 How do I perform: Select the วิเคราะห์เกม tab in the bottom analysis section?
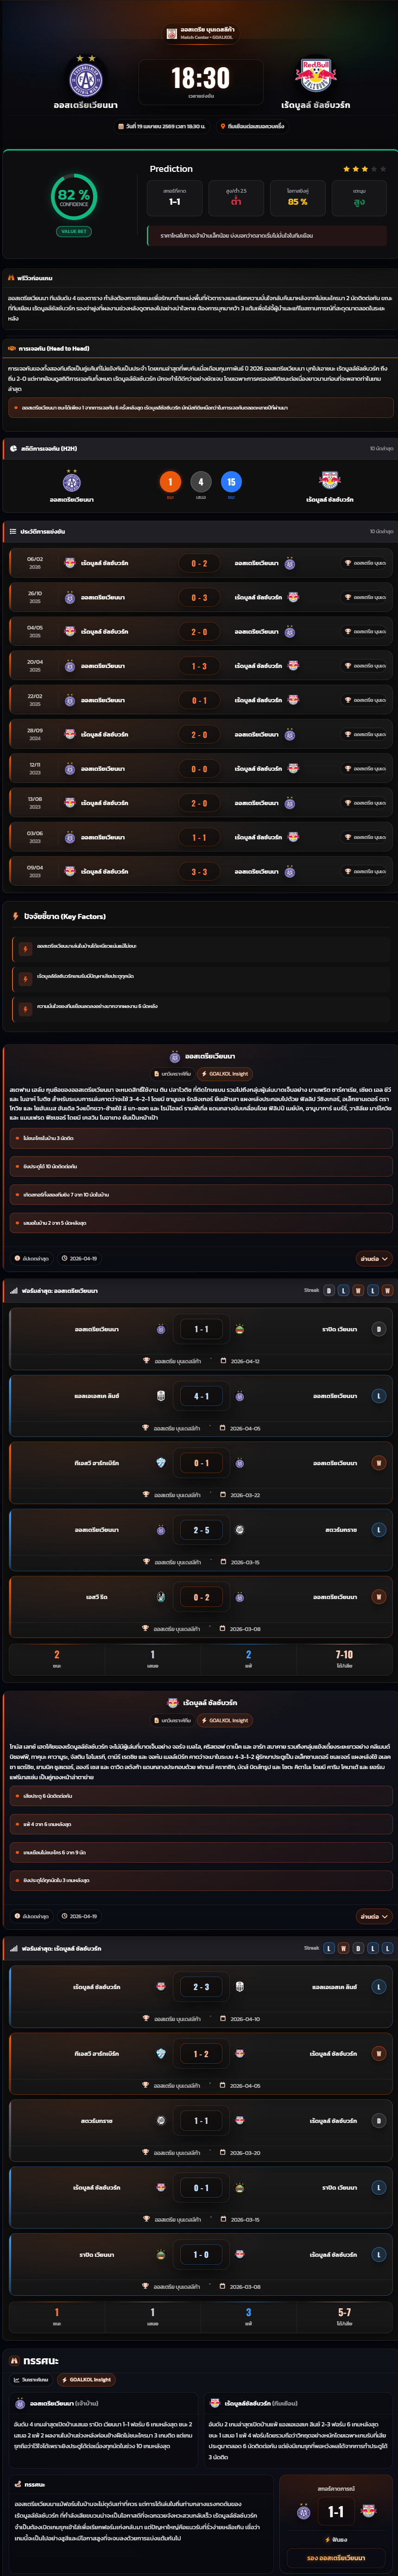click(31, 2379)
